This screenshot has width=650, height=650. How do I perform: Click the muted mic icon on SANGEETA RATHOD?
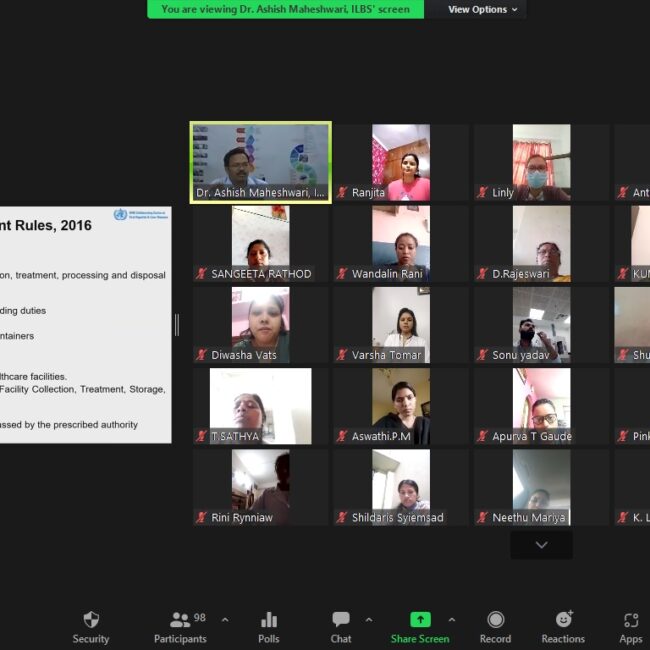click(x=202, y=274)
